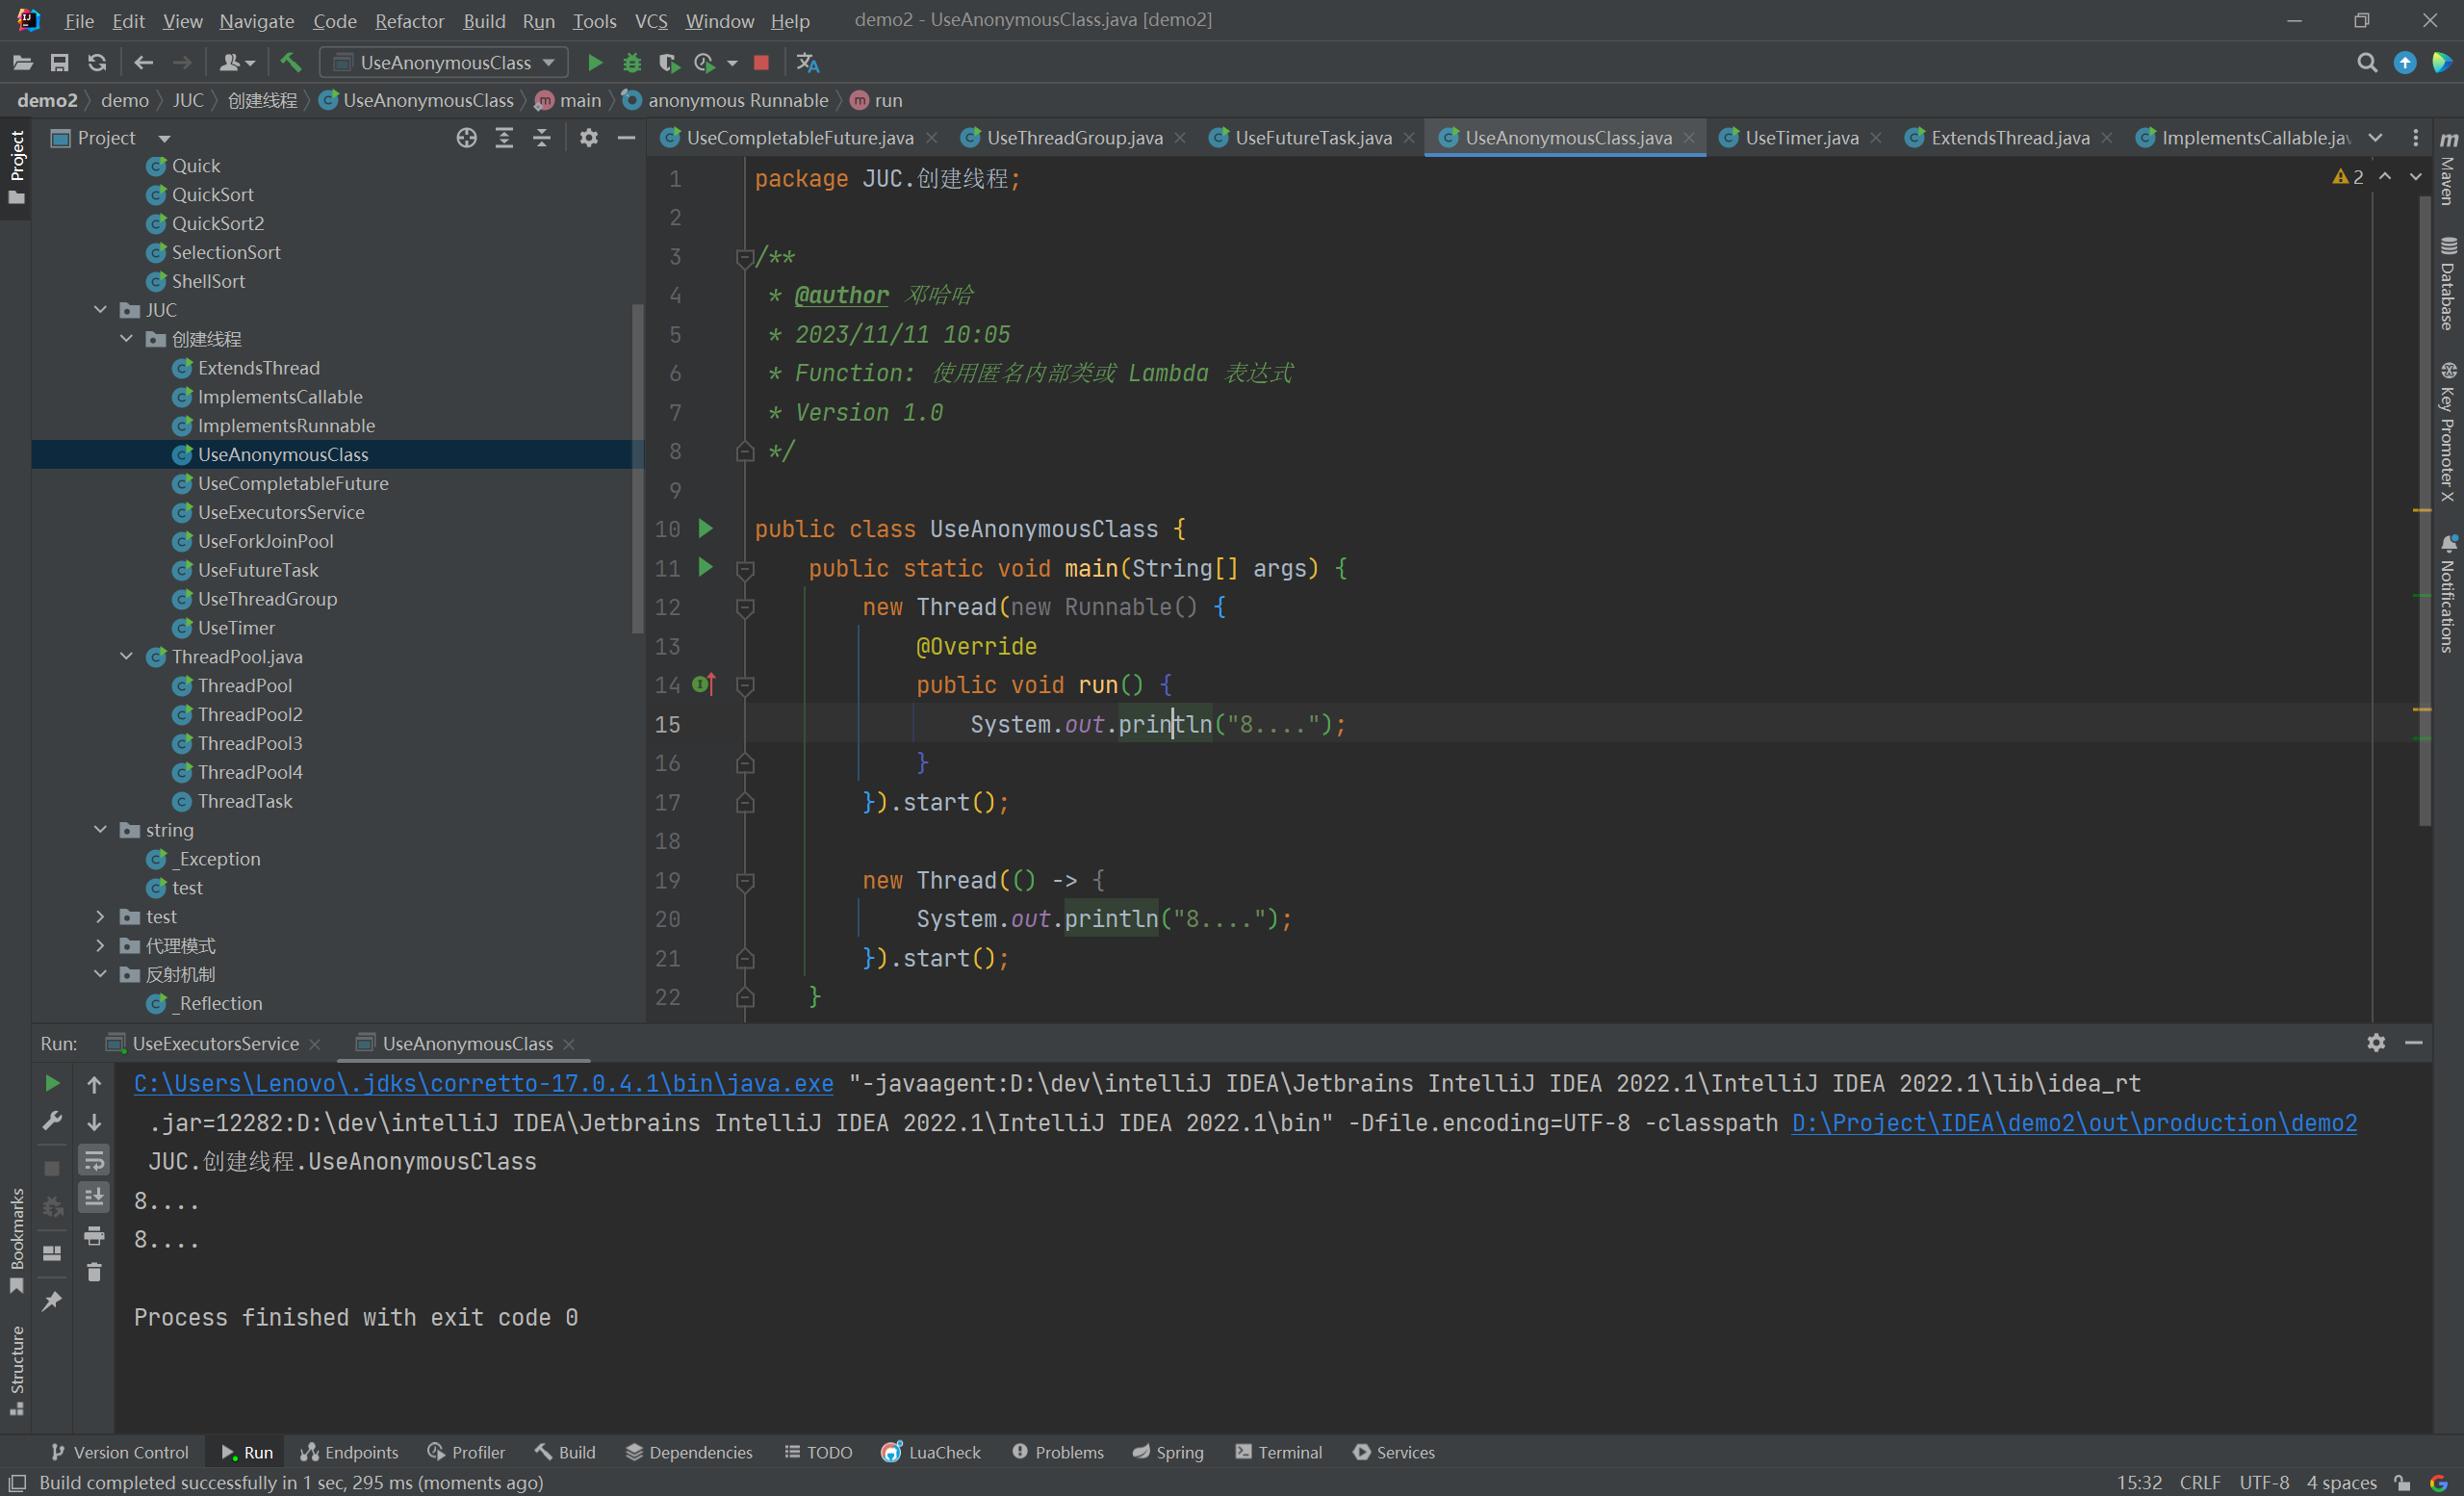Open the Refactor menu
Screen dimensions: 2464x1496
click(409, 20)
